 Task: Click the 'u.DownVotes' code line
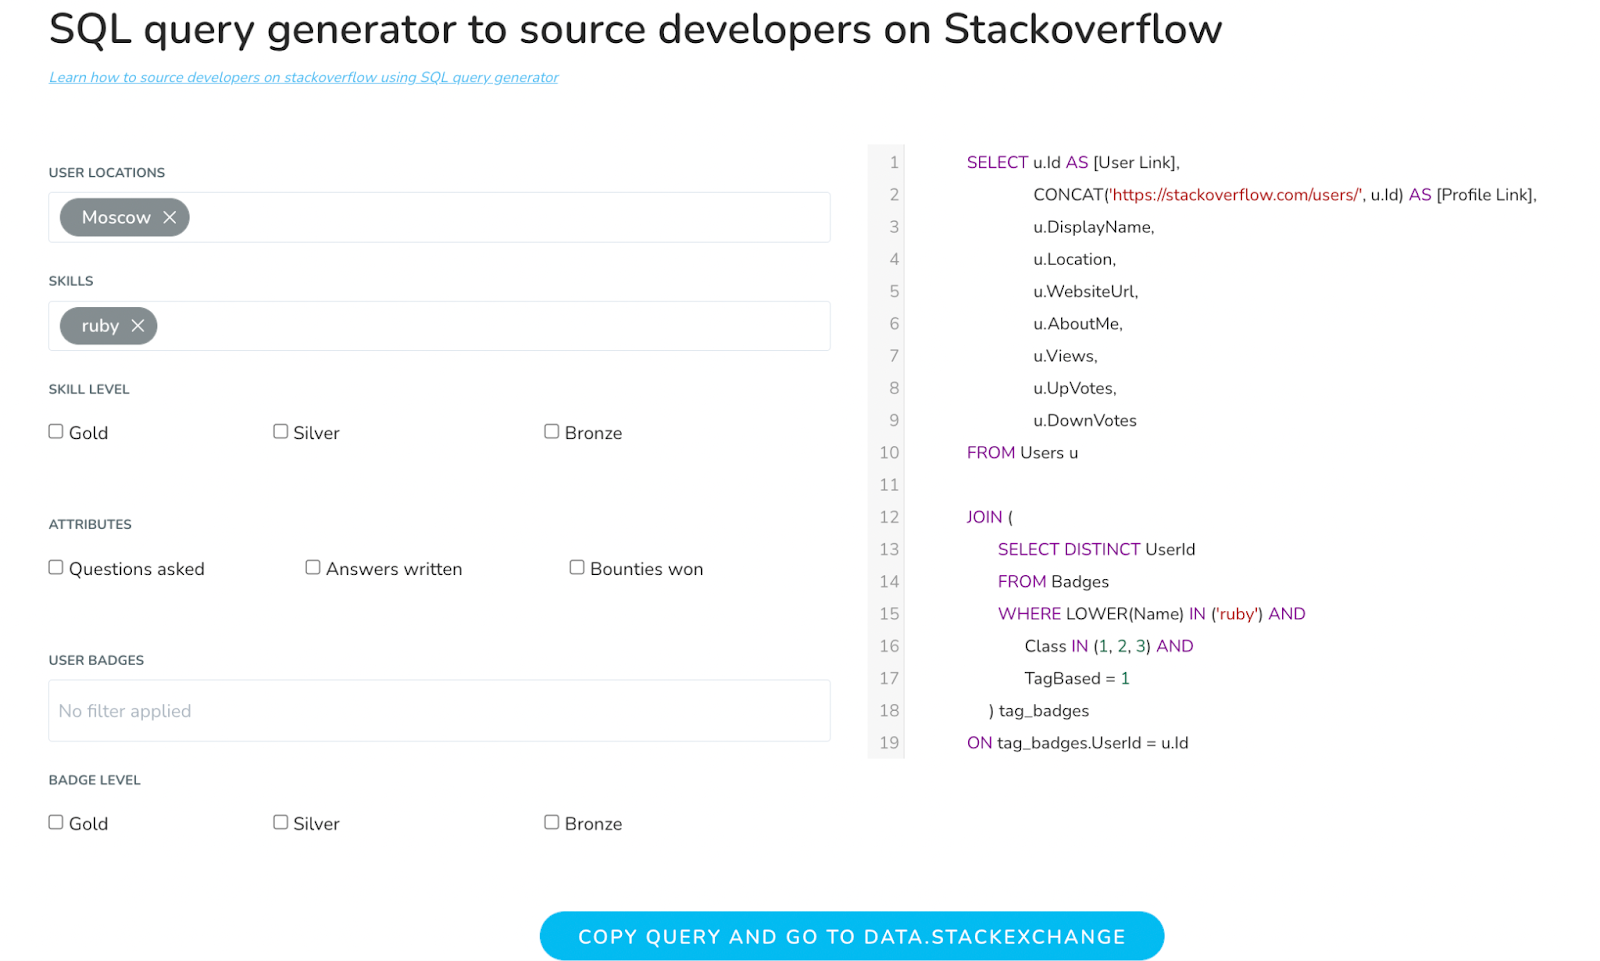(x=1084, y=420)
